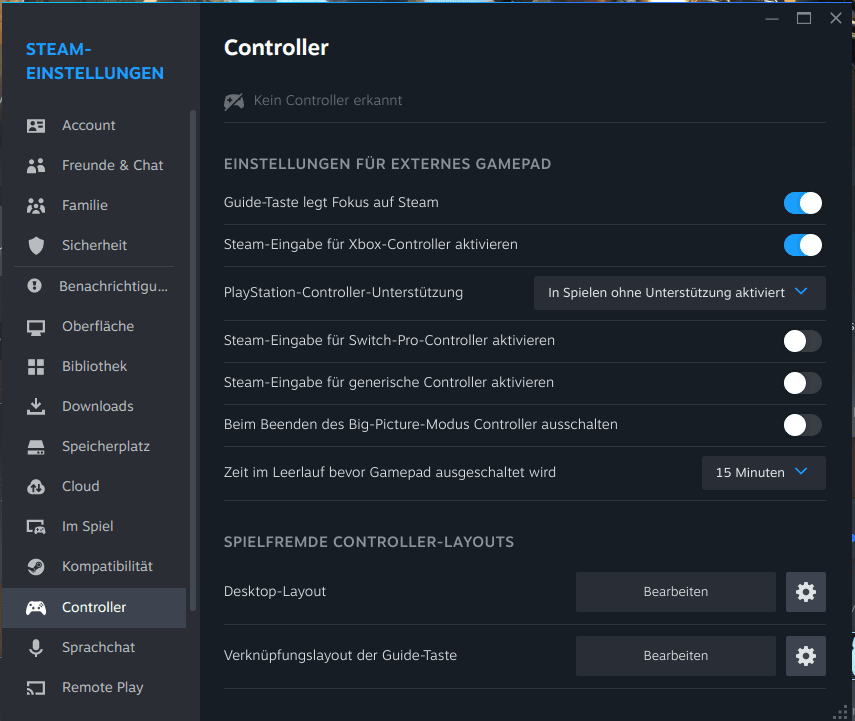Image resolution: width=855 pixels, height=721 pixels.
Task: Click the Freunde & Chat people icon
Action: pyautogui.click(x=36, y=165)
